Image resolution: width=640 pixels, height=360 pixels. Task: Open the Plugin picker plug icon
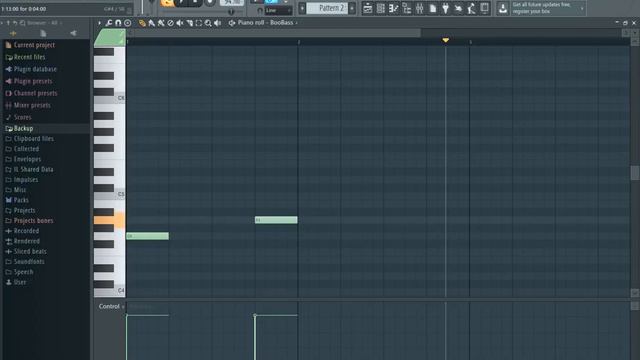pos(445,8)
